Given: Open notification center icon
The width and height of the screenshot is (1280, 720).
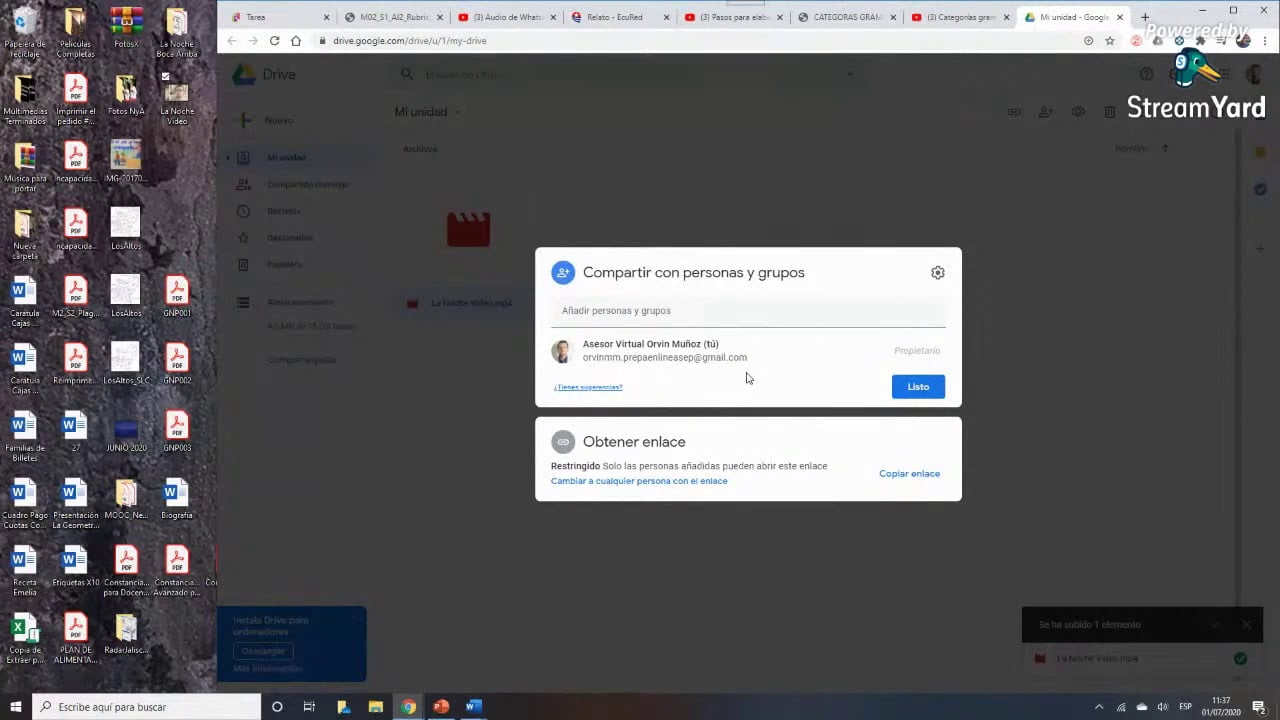Looking at the screenshot, I should pos(1259,707).
